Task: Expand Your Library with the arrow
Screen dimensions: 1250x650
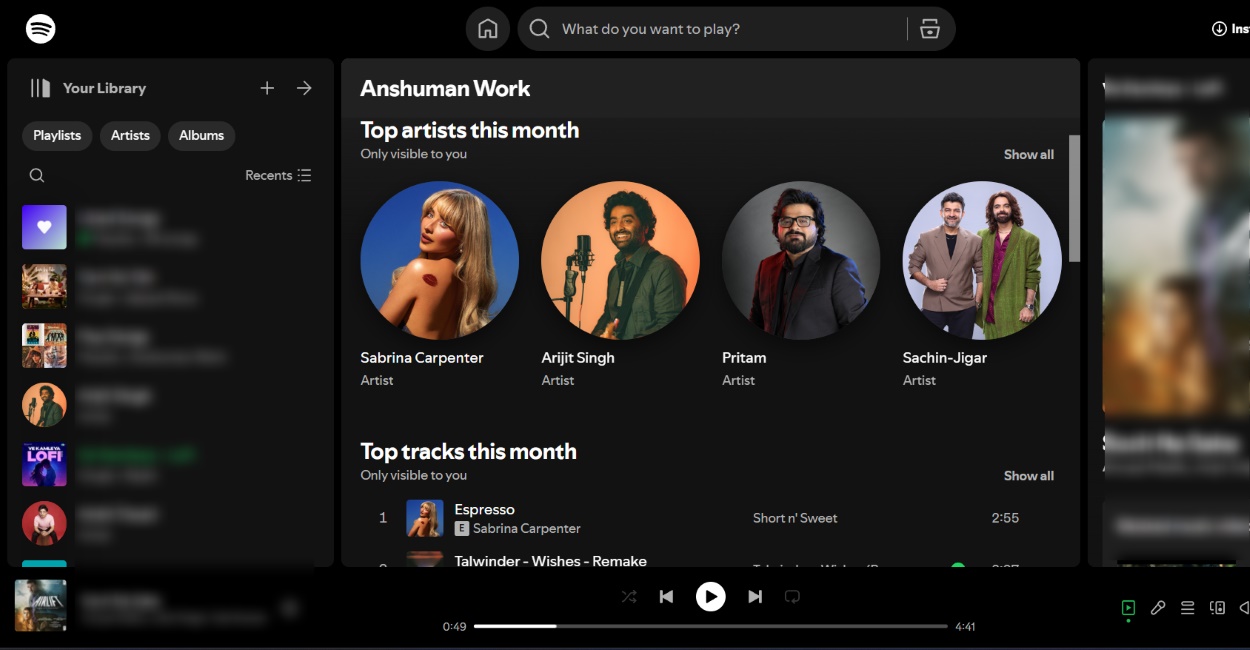Action: tap(304, 88)
